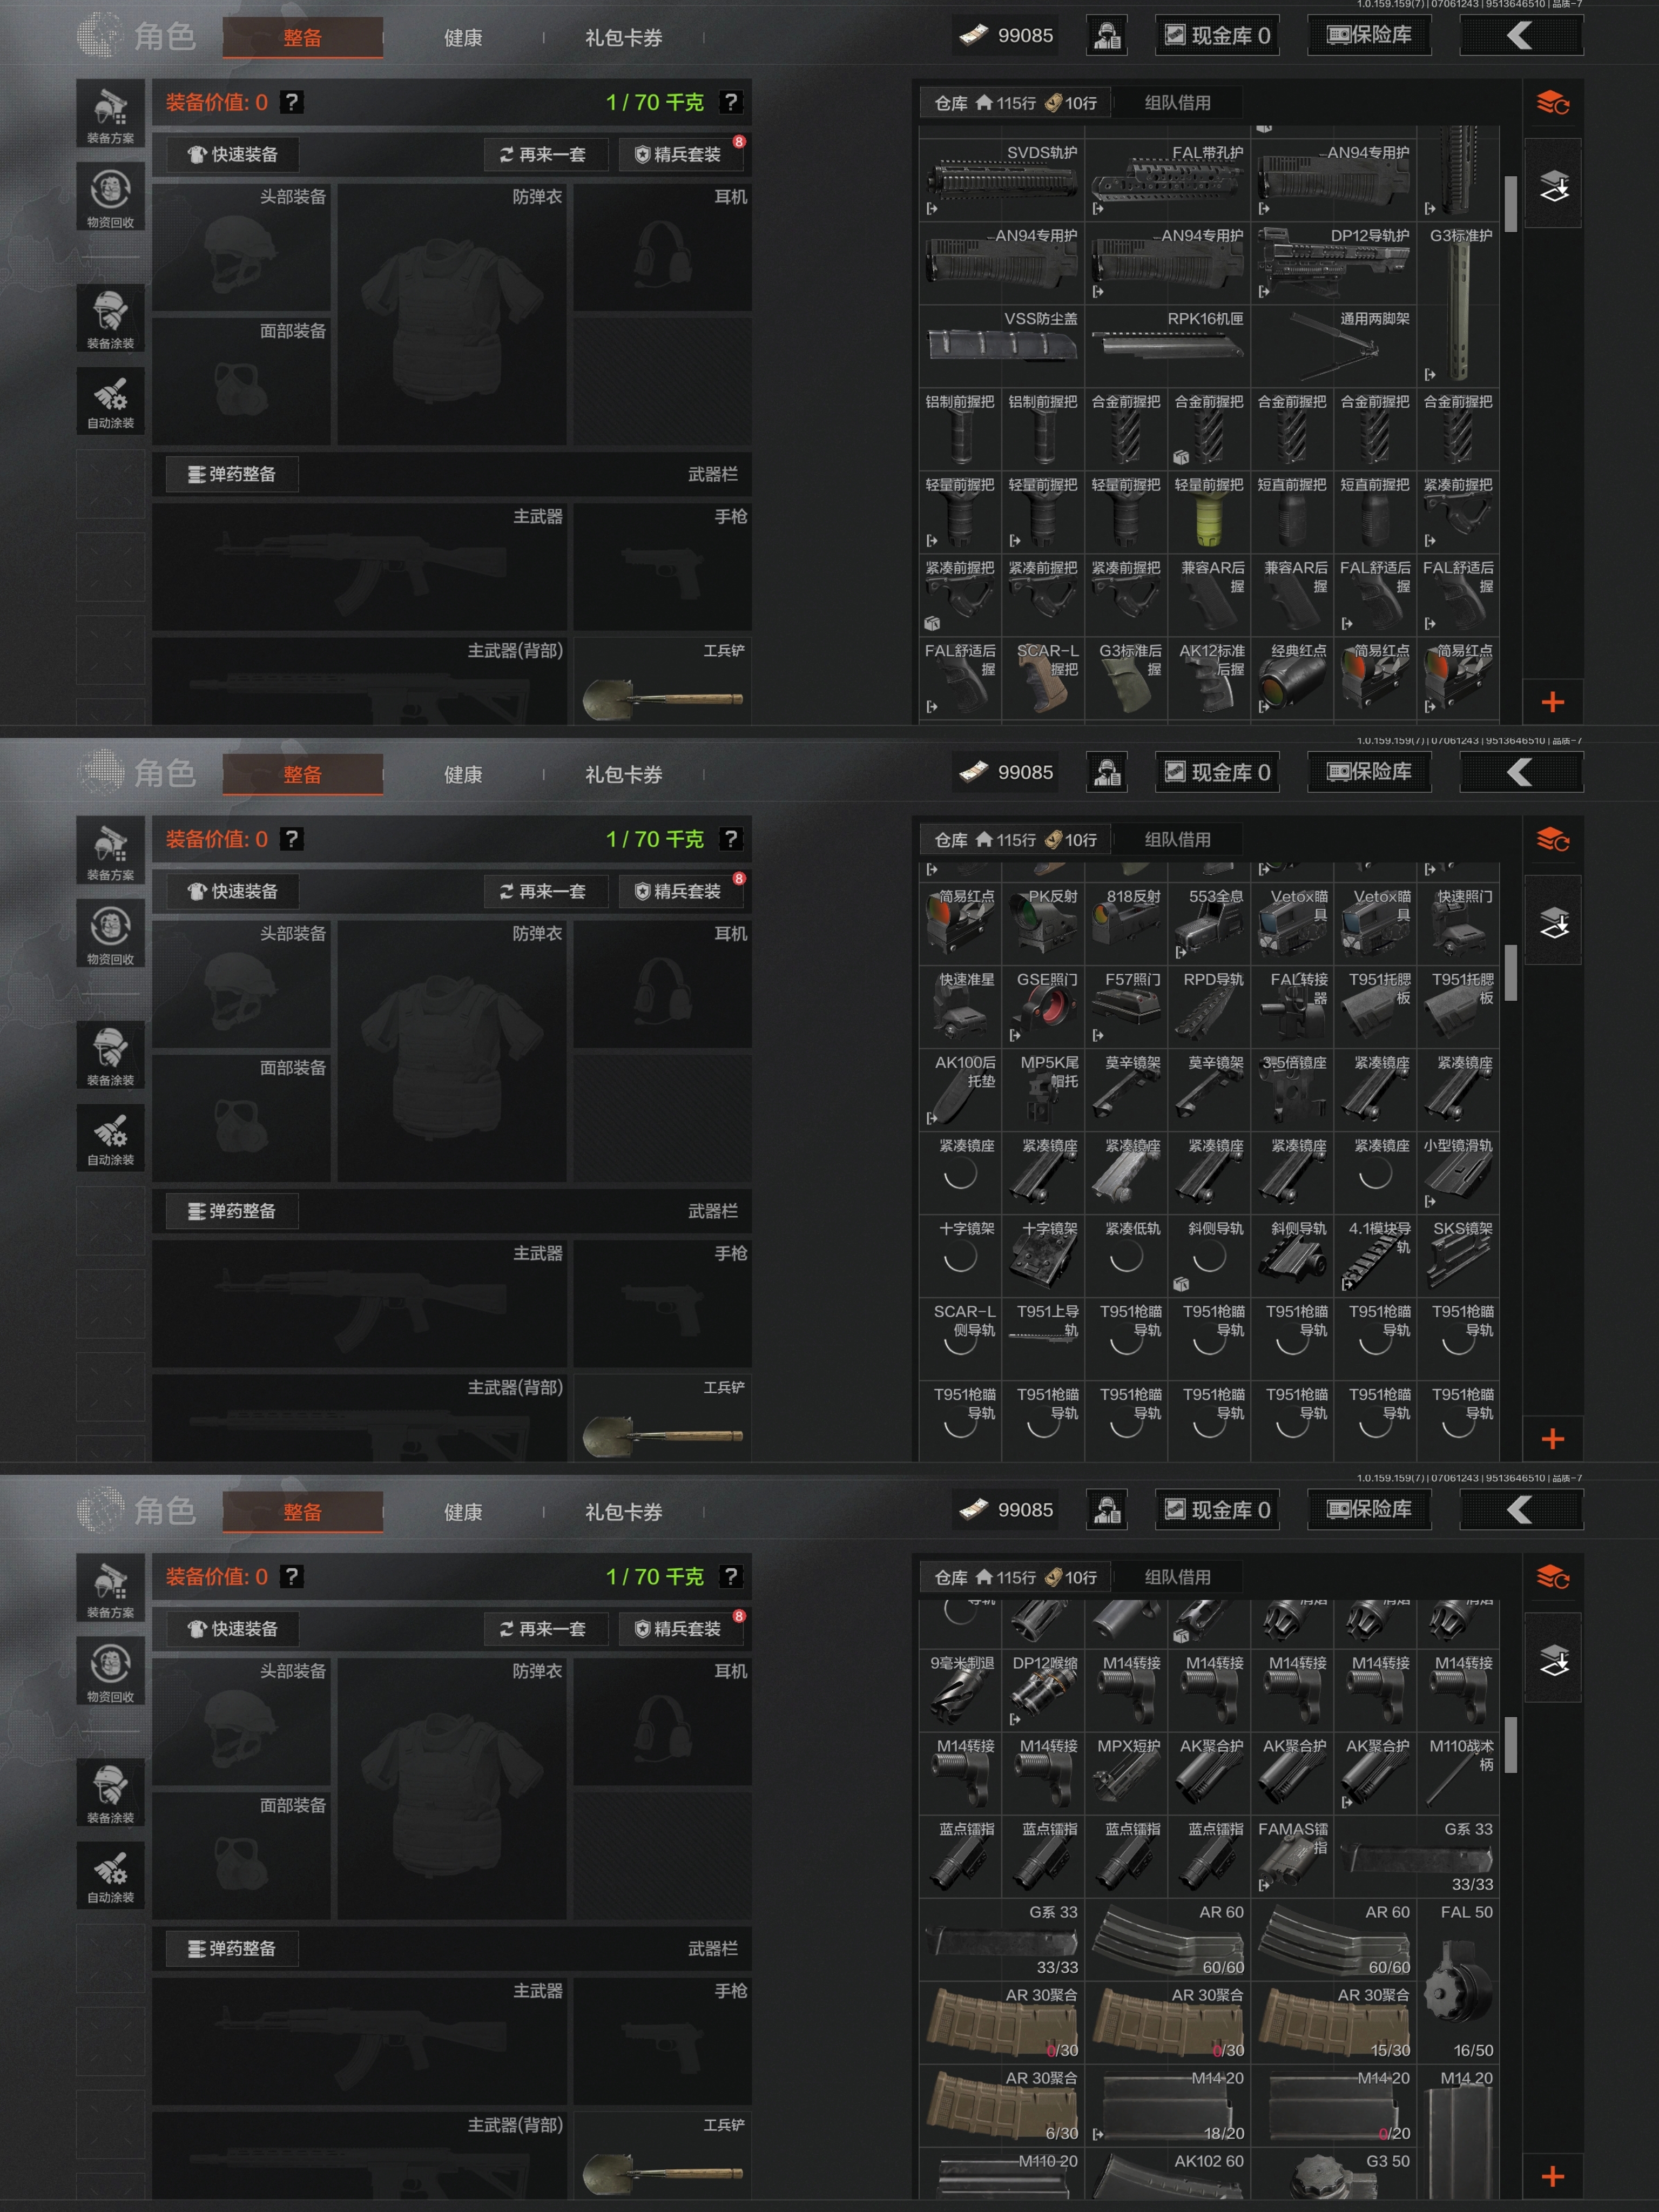Pick the 9毫米制退 muzzle brake
The height and width of the screenshot is (2212, 1659).
point(960,1689)
